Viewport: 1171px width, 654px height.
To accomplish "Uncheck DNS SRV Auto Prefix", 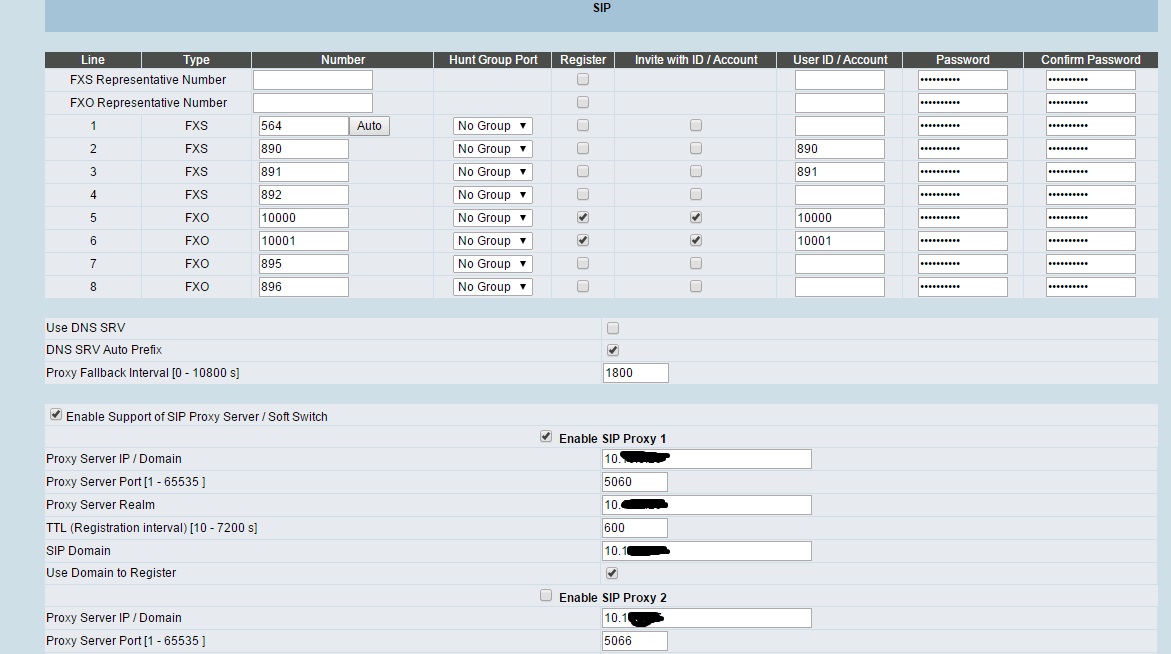I will [613, 350].
